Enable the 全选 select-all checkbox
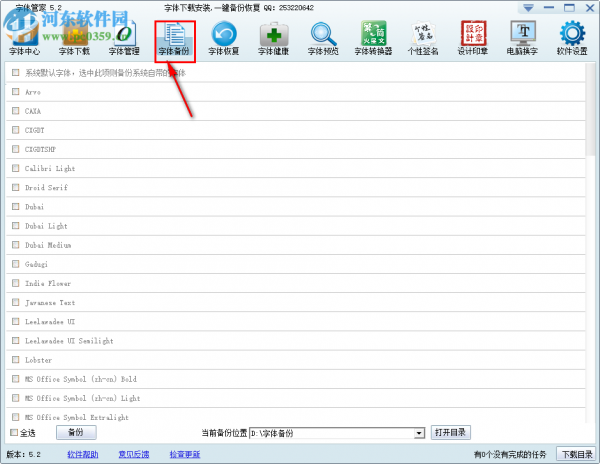The image size is (600, 464). [x=14, y=432]
